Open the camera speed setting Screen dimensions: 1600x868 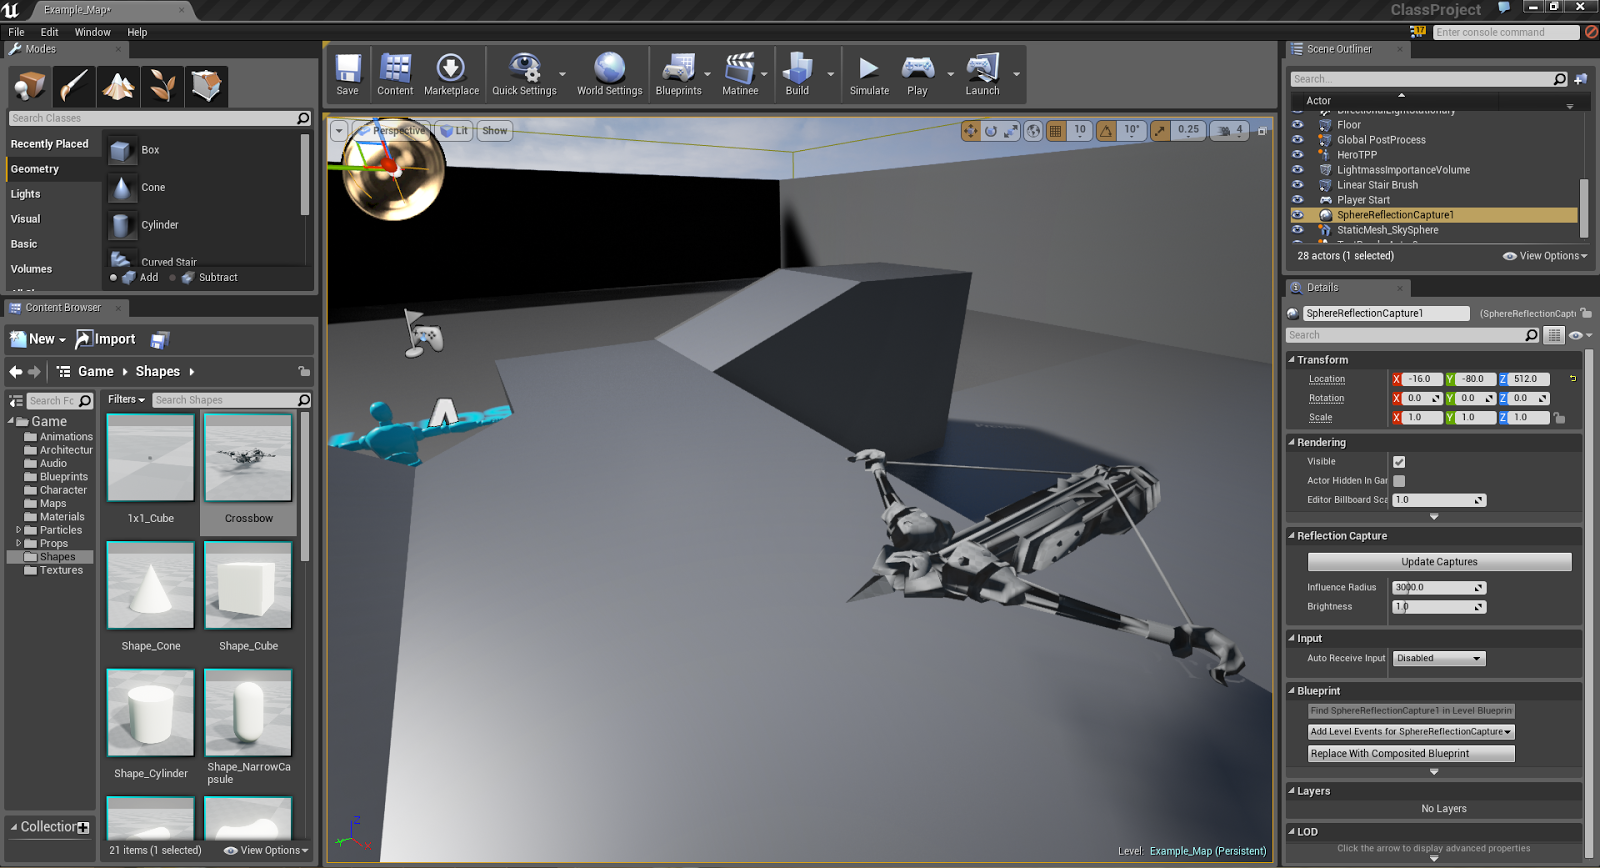pyautogui.click(x=1229, y=131)
